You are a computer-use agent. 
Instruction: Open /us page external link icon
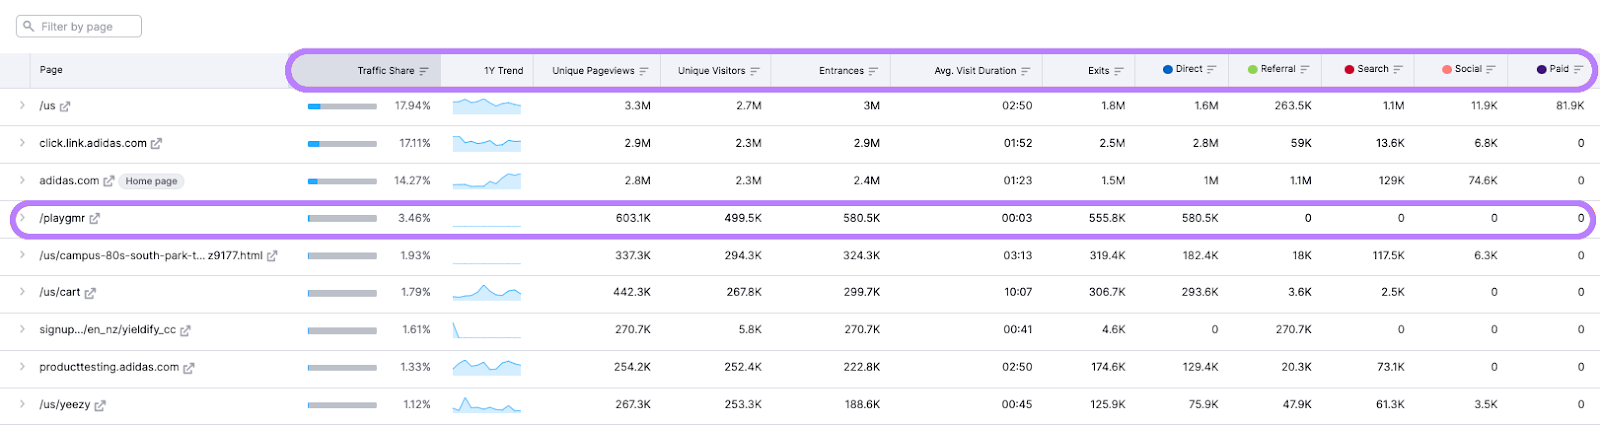click(x=65, y=106)
